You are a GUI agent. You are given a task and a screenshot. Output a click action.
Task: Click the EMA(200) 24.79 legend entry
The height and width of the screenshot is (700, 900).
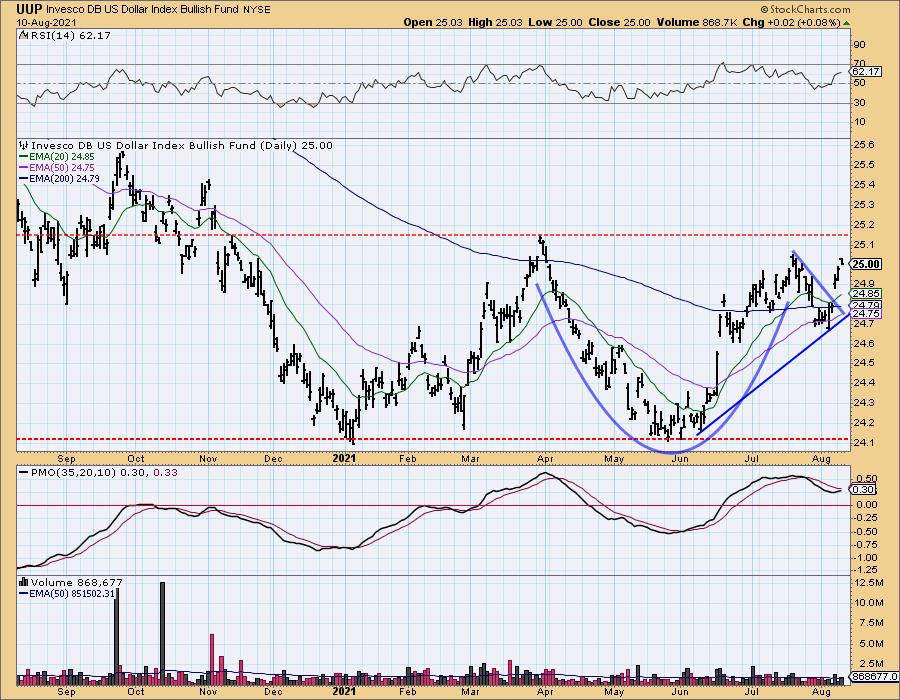coord(60,179)
